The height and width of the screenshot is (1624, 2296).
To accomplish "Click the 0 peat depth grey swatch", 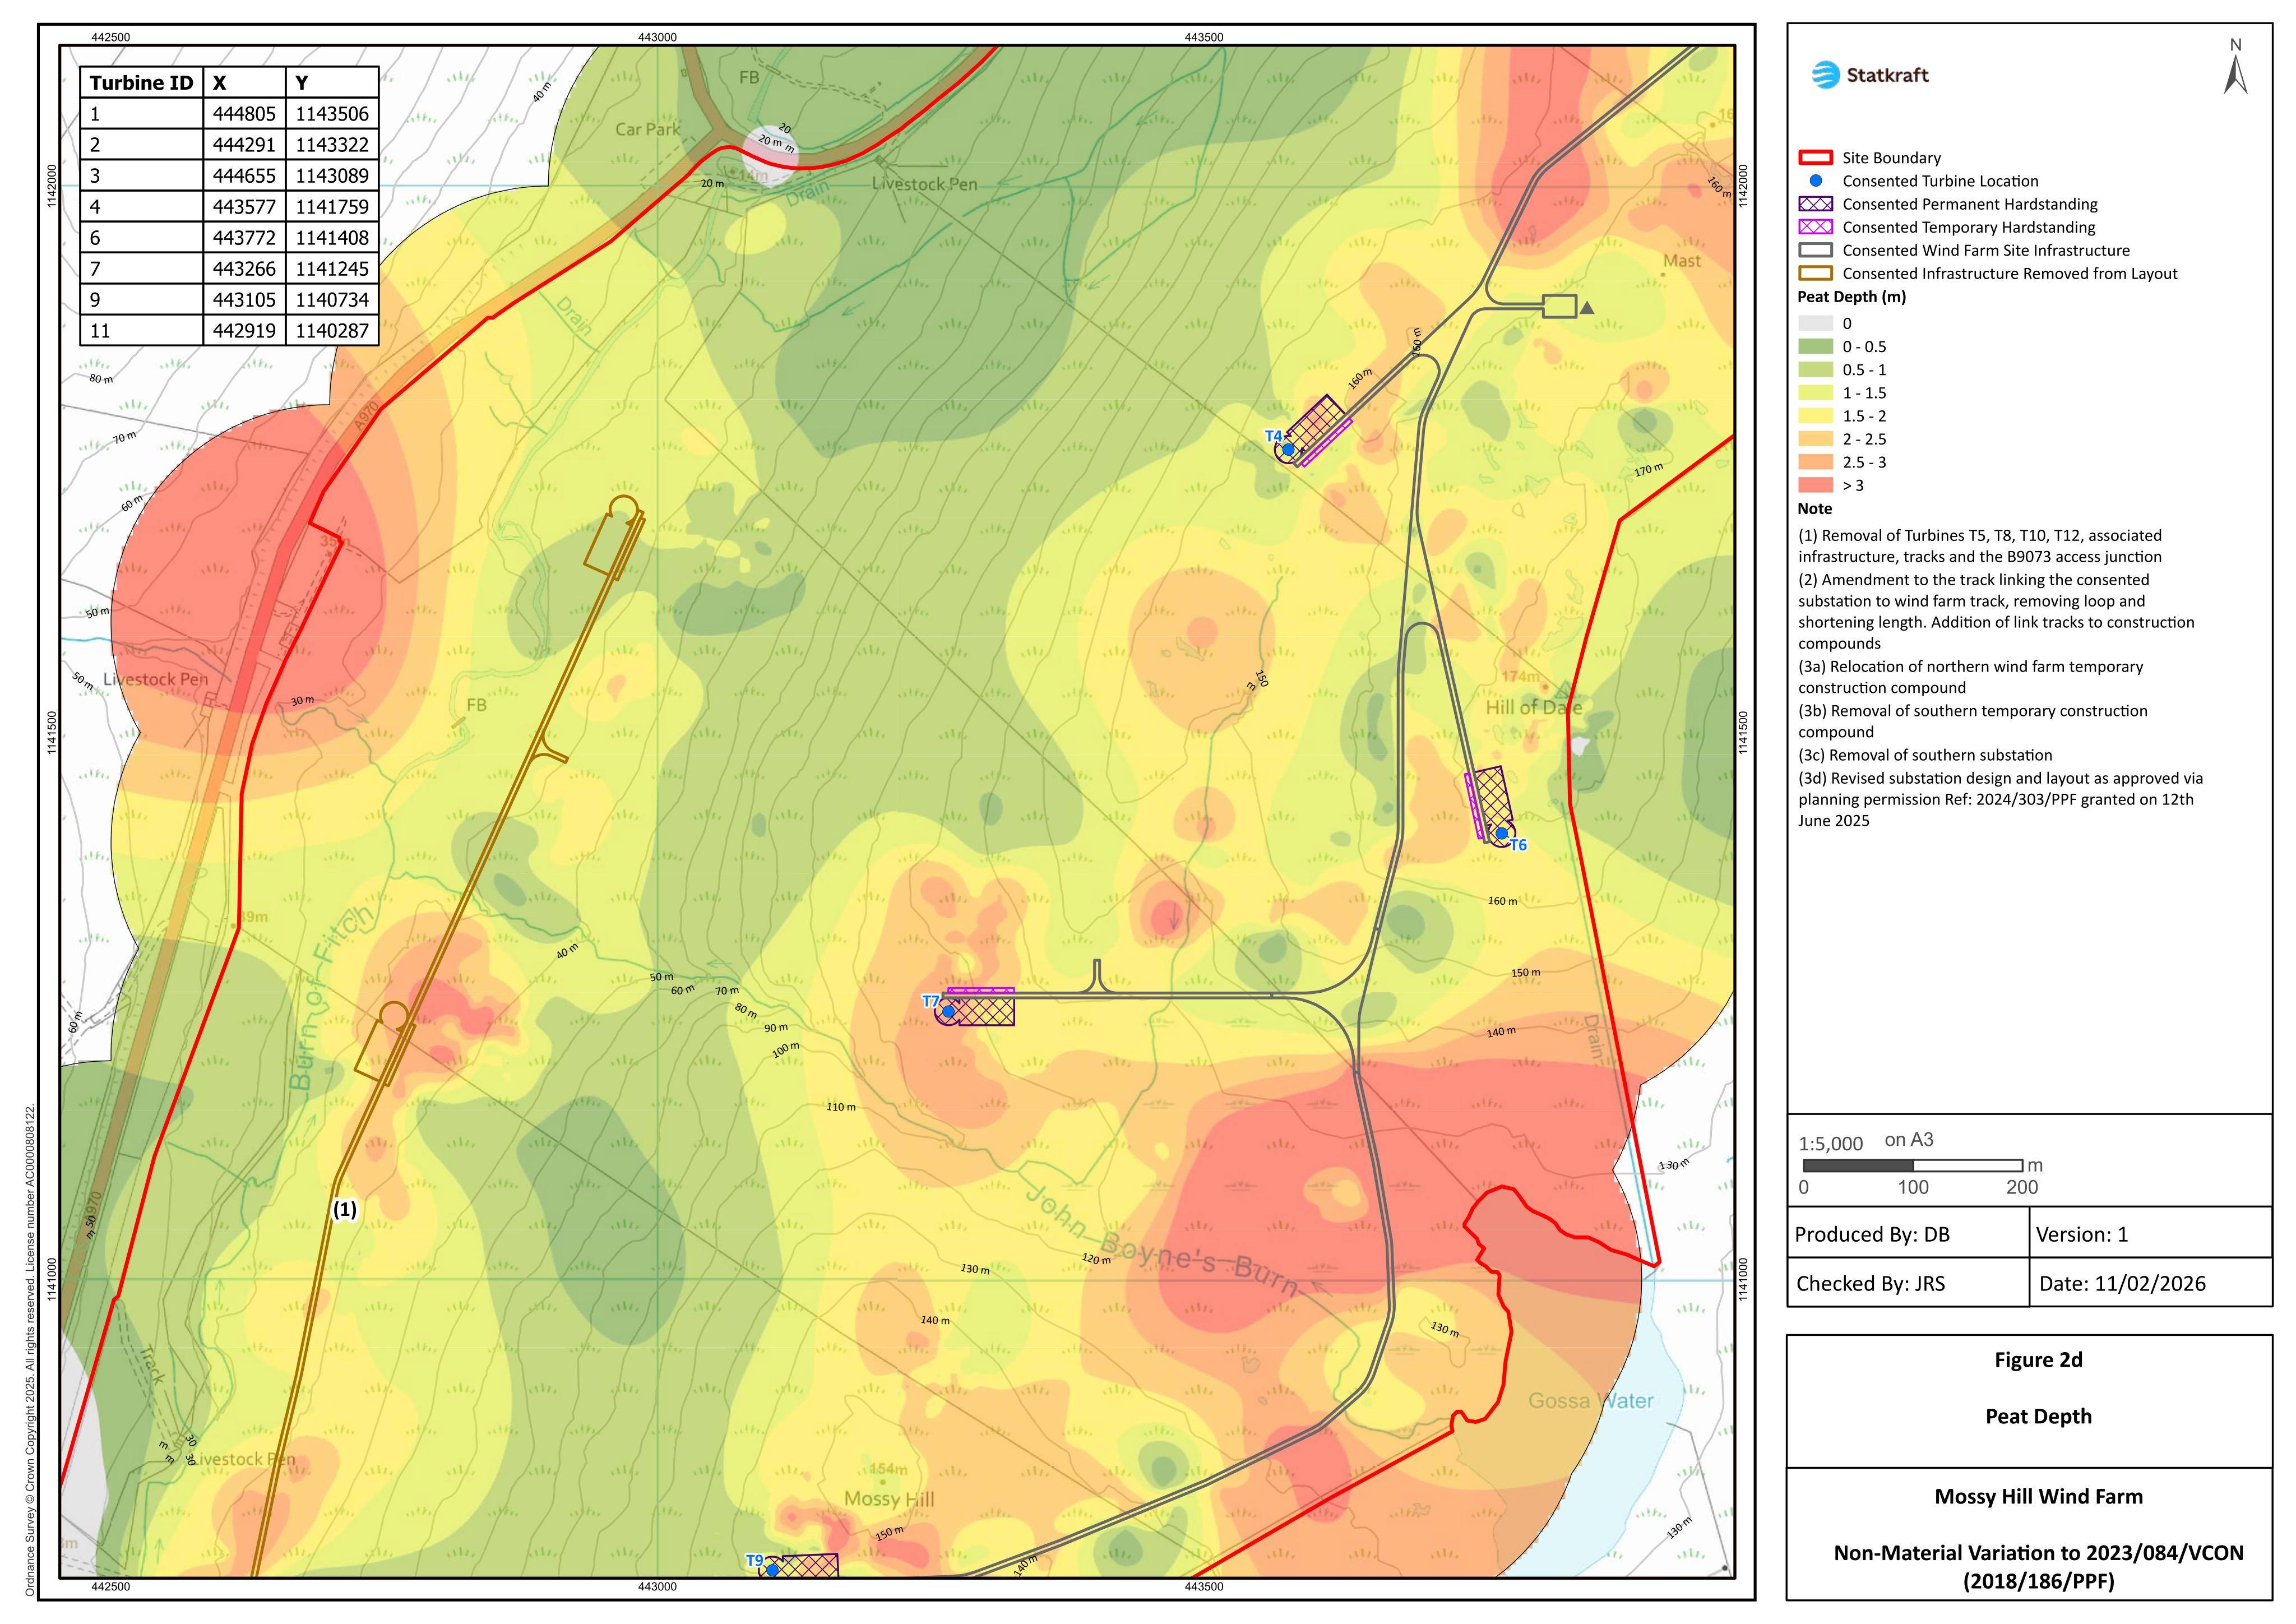I will coord(1815,323).
